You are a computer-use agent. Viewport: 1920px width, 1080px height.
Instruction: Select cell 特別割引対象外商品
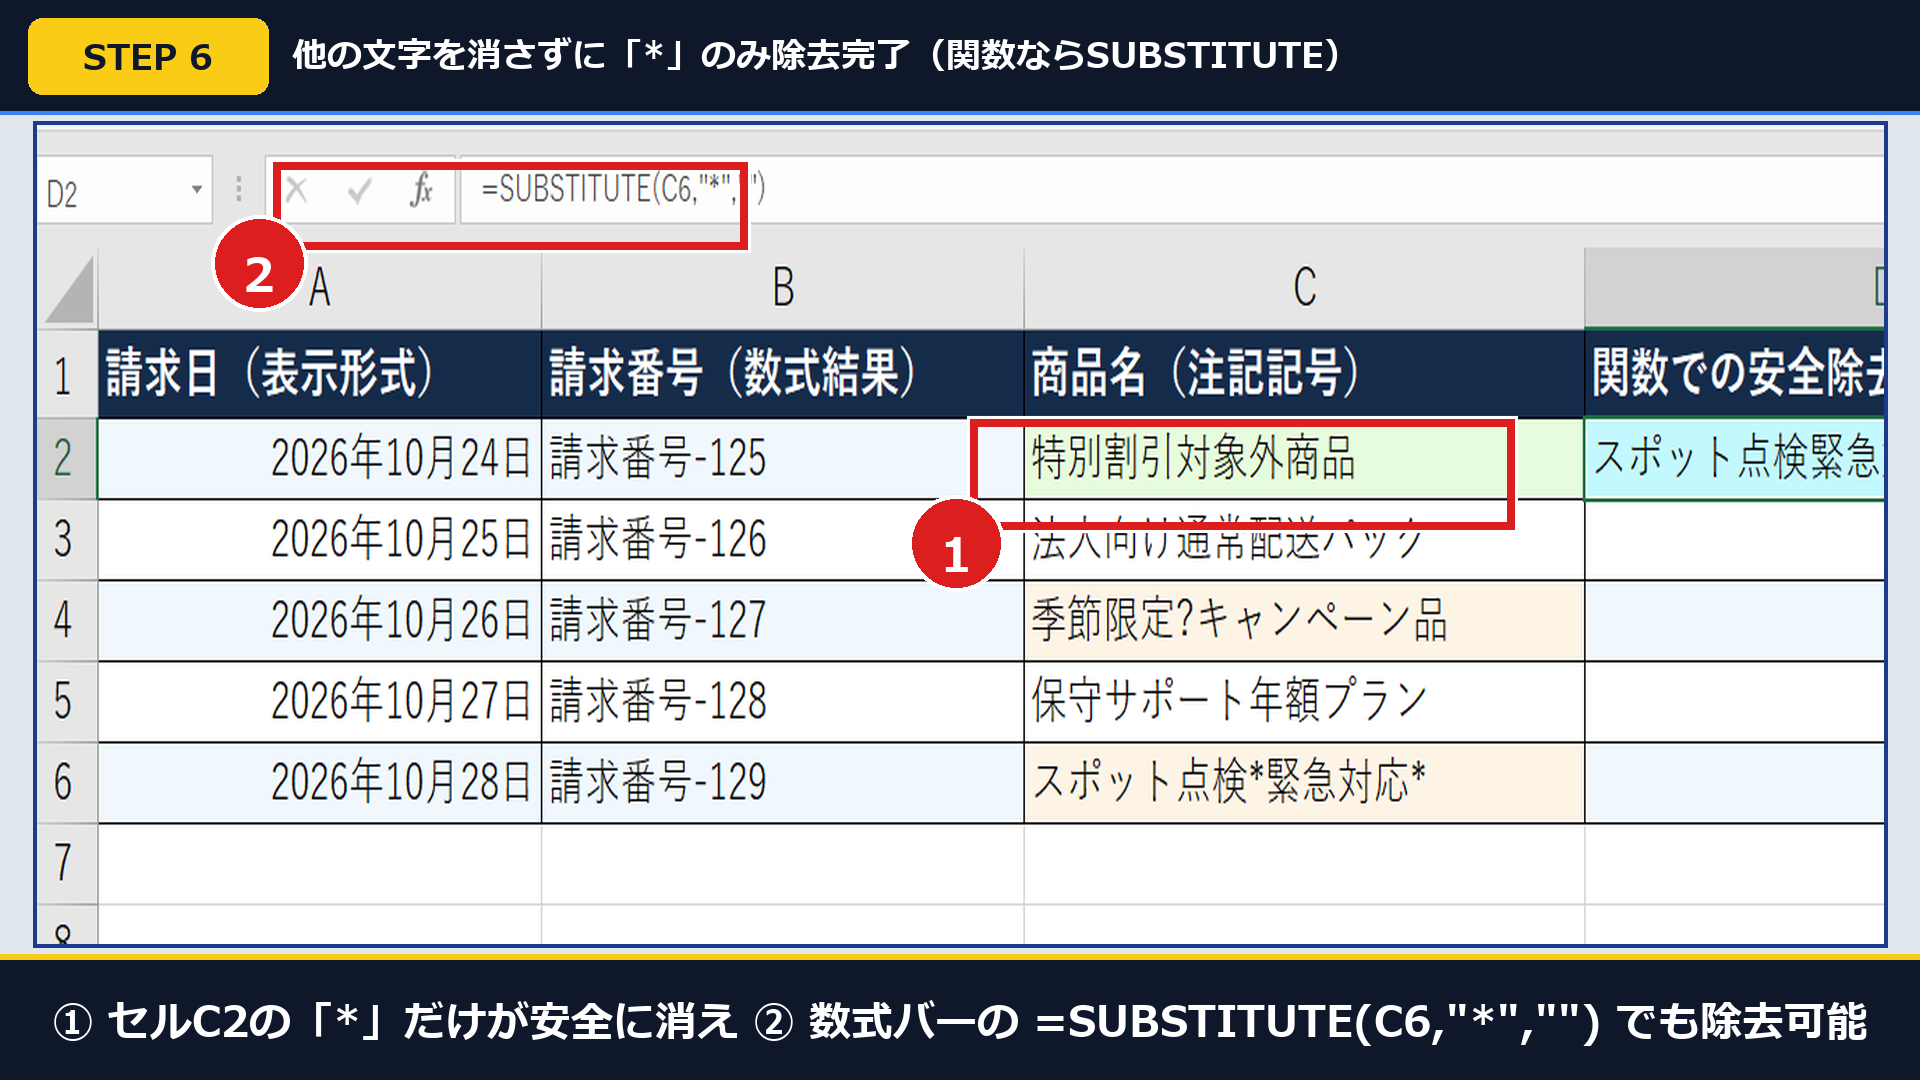pyautogui.click(x=1304, y=458)
